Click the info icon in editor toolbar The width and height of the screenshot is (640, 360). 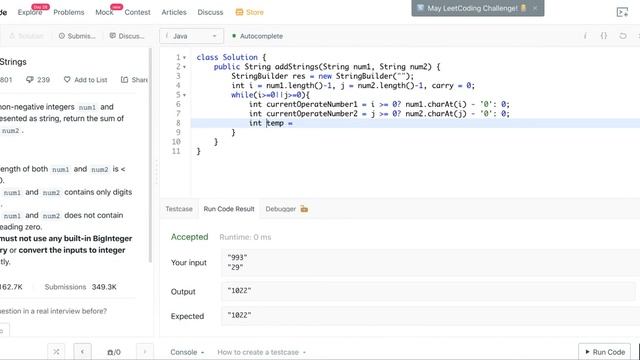[x=585, y=36]
